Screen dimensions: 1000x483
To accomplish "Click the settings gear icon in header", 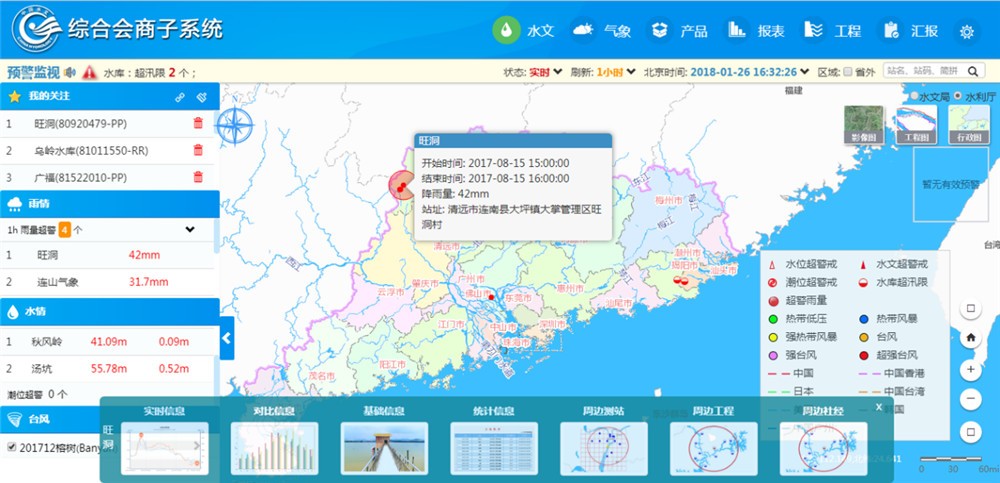I will [966, 31].
